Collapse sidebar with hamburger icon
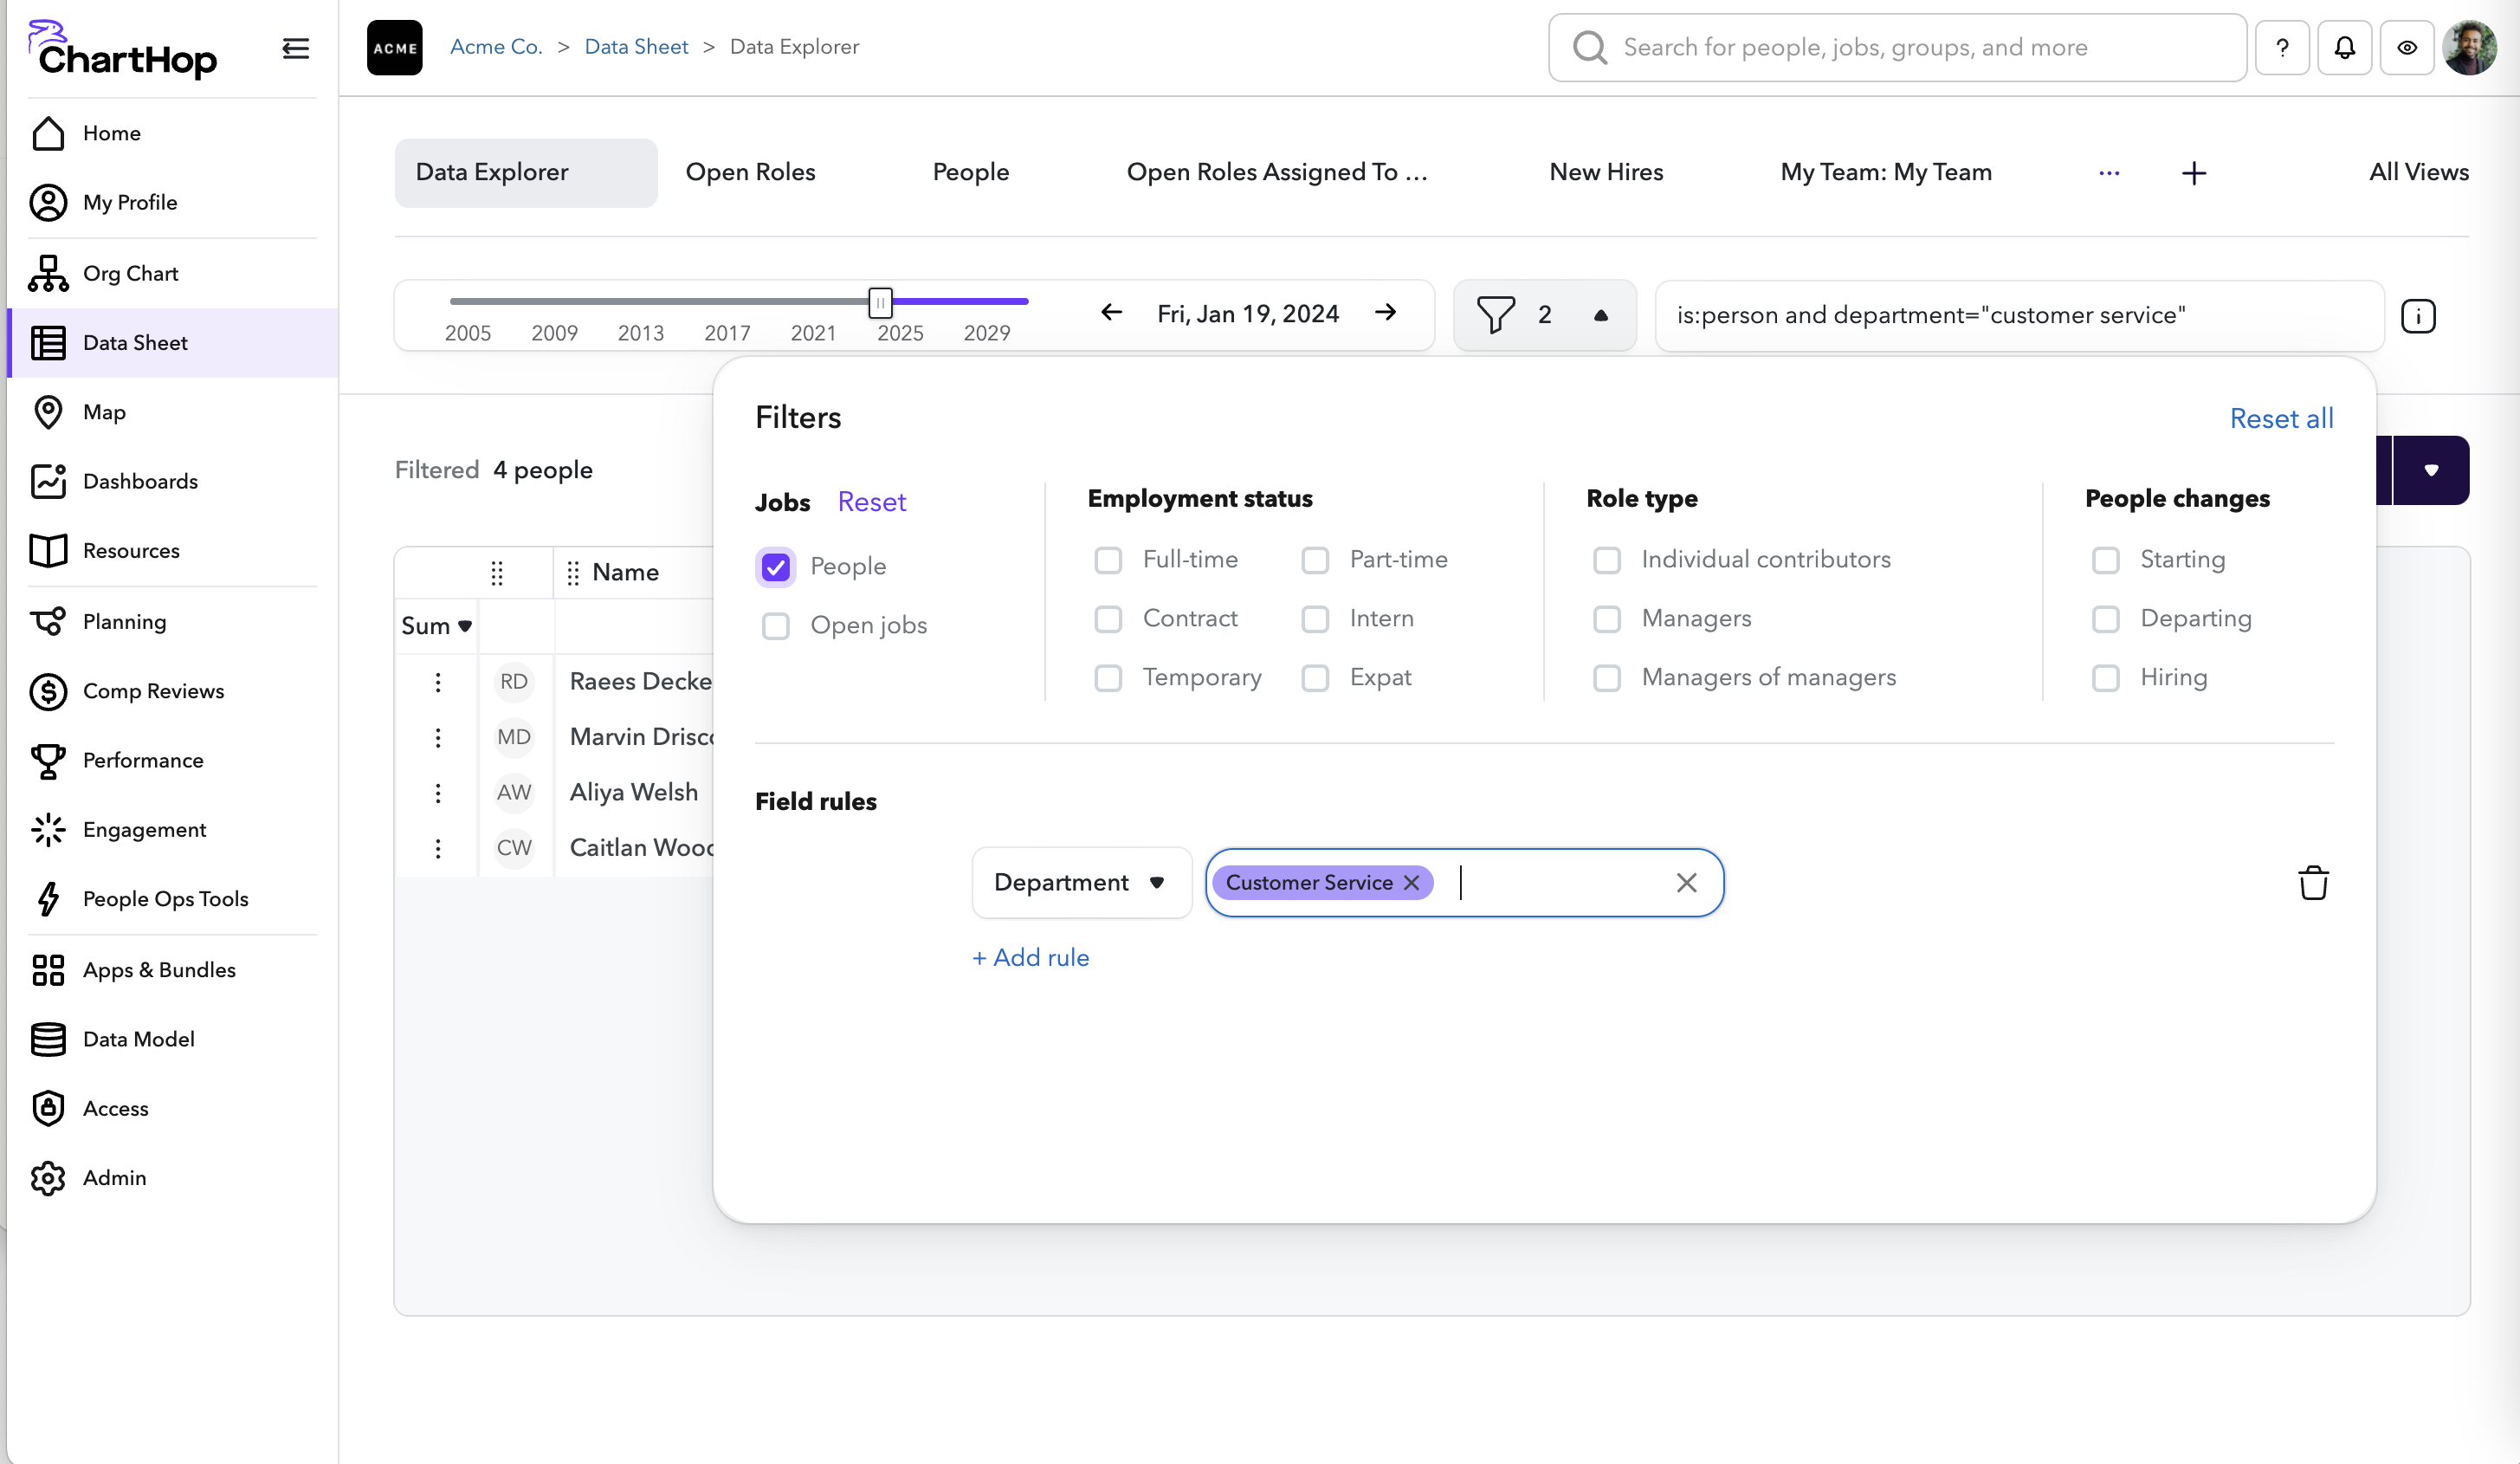2520x1464 pixels. click(295, 48)
